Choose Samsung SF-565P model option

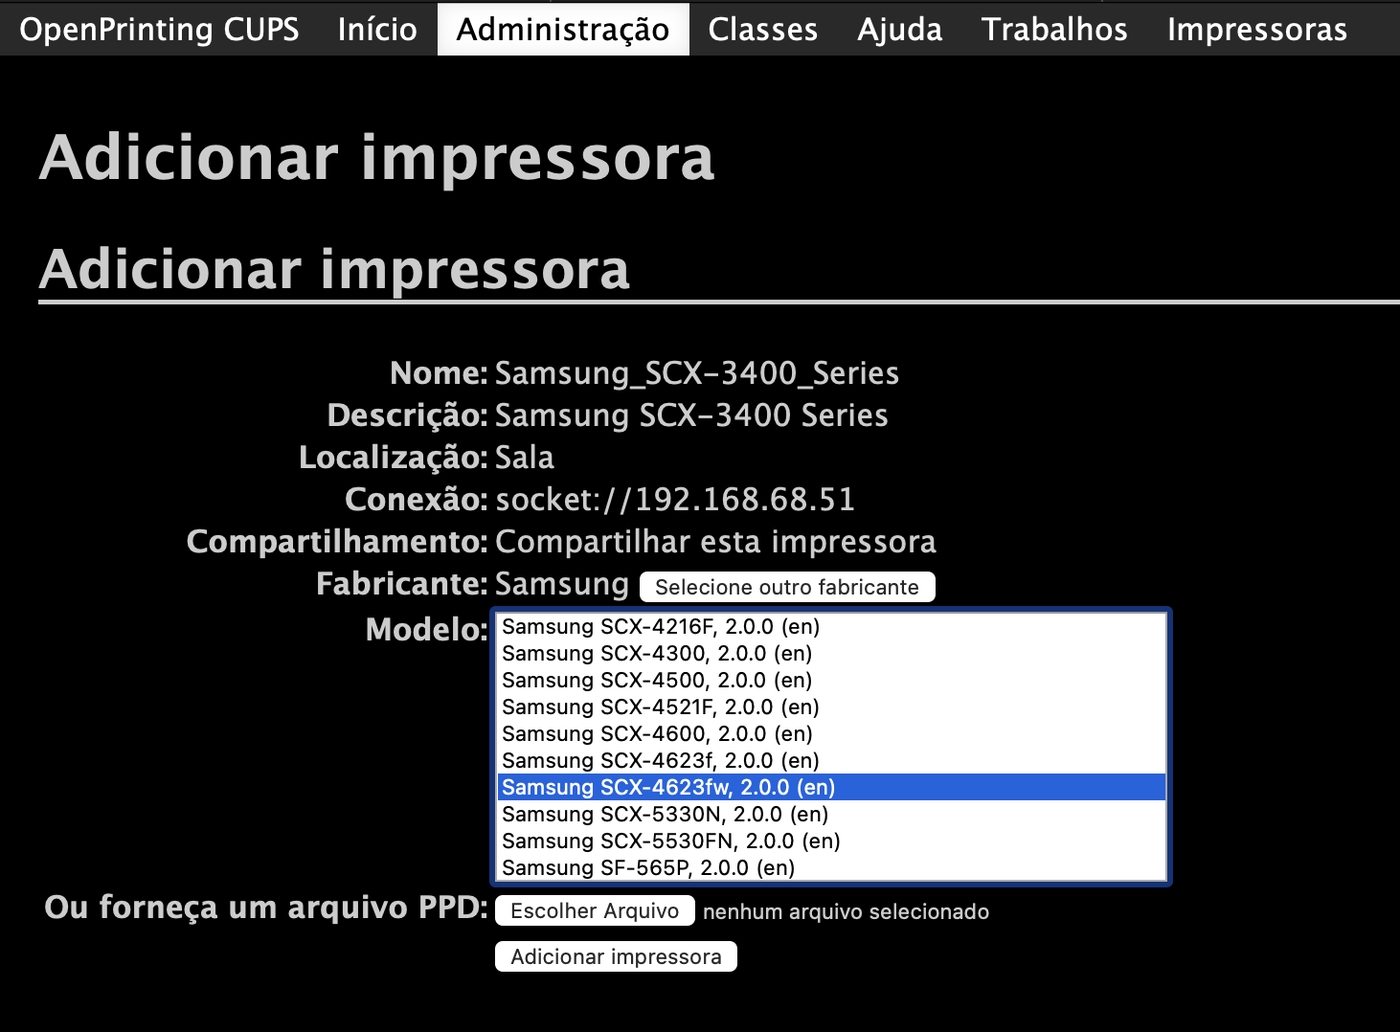point(648,868)
